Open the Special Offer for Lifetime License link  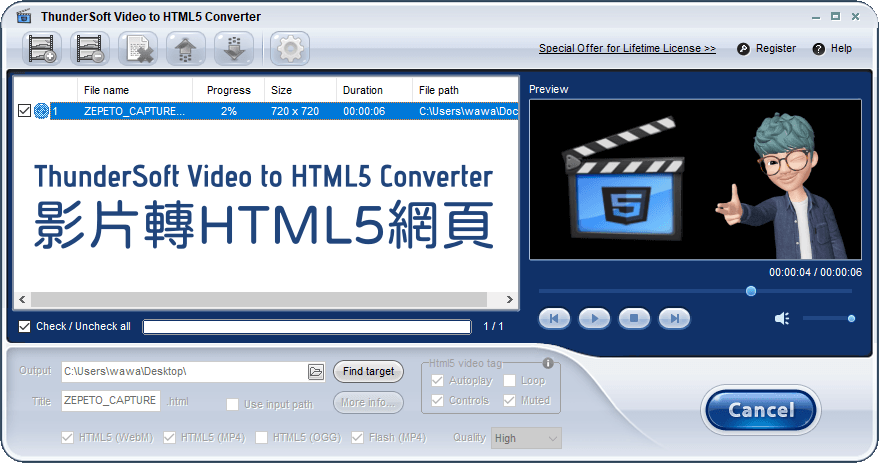627,48
